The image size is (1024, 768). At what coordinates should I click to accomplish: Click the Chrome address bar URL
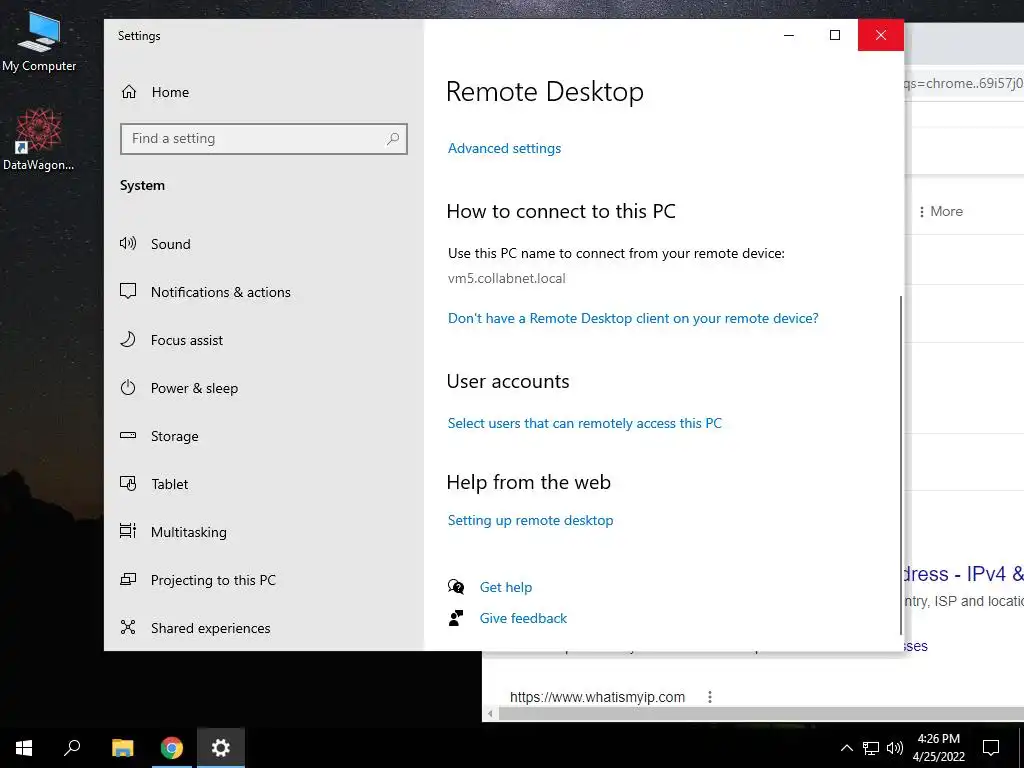pos(965,84)
